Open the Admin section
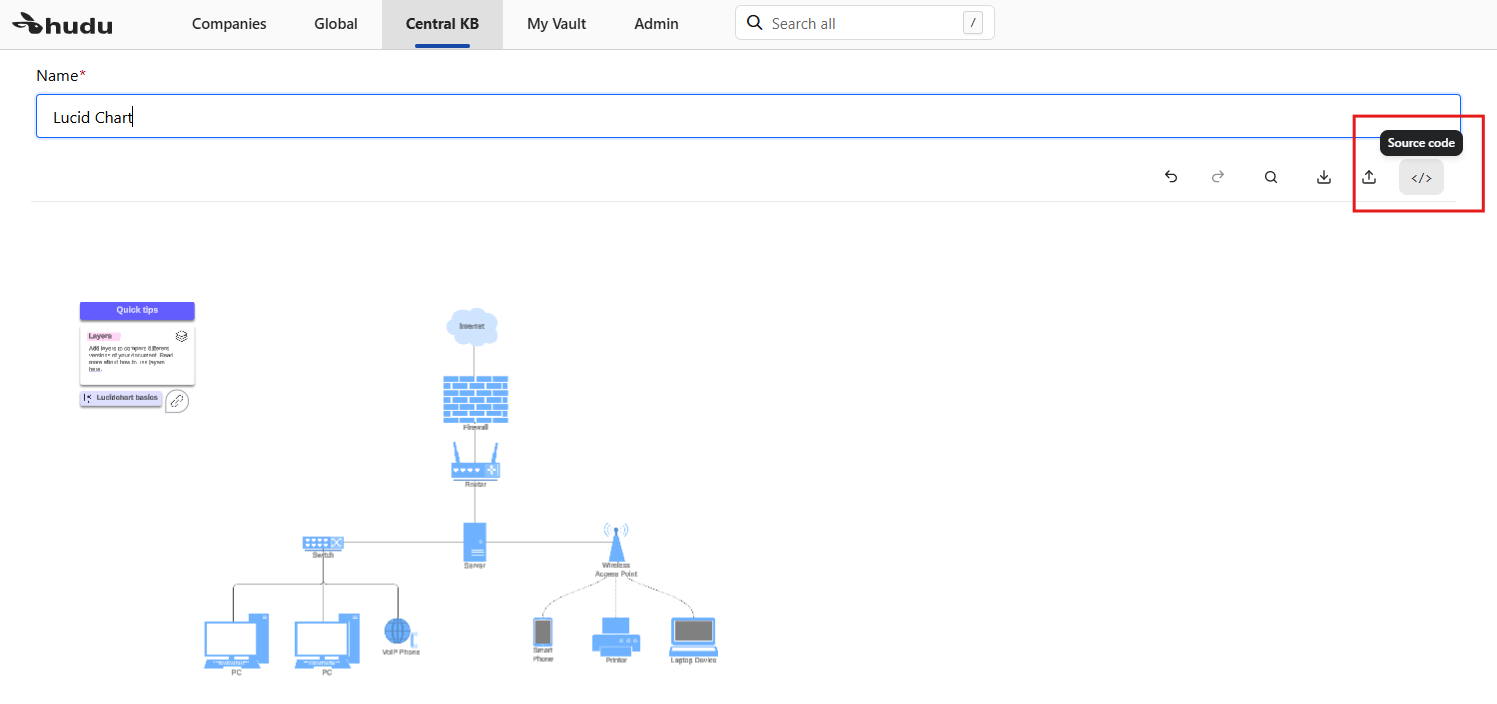 pyautogui.click(x=656, y=24)
